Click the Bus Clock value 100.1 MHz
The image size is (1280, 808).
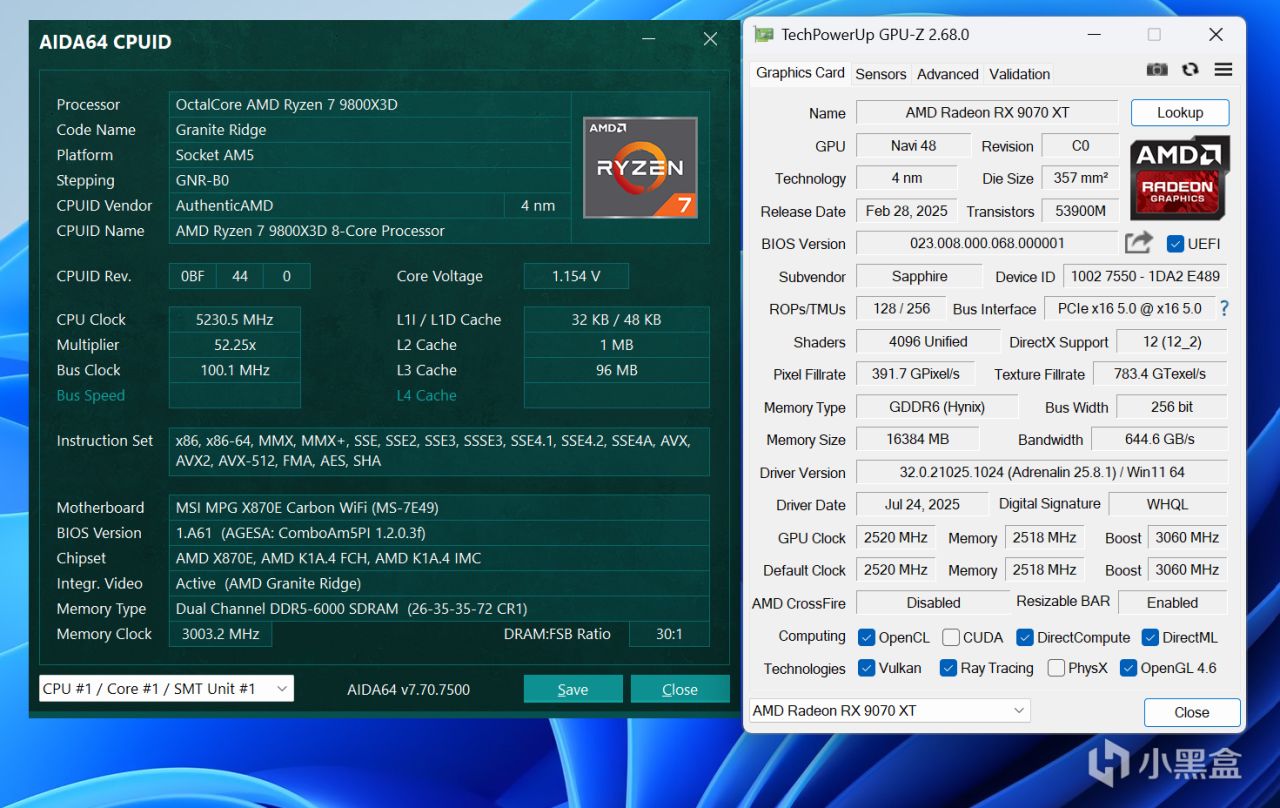click(x=234, y=370)
